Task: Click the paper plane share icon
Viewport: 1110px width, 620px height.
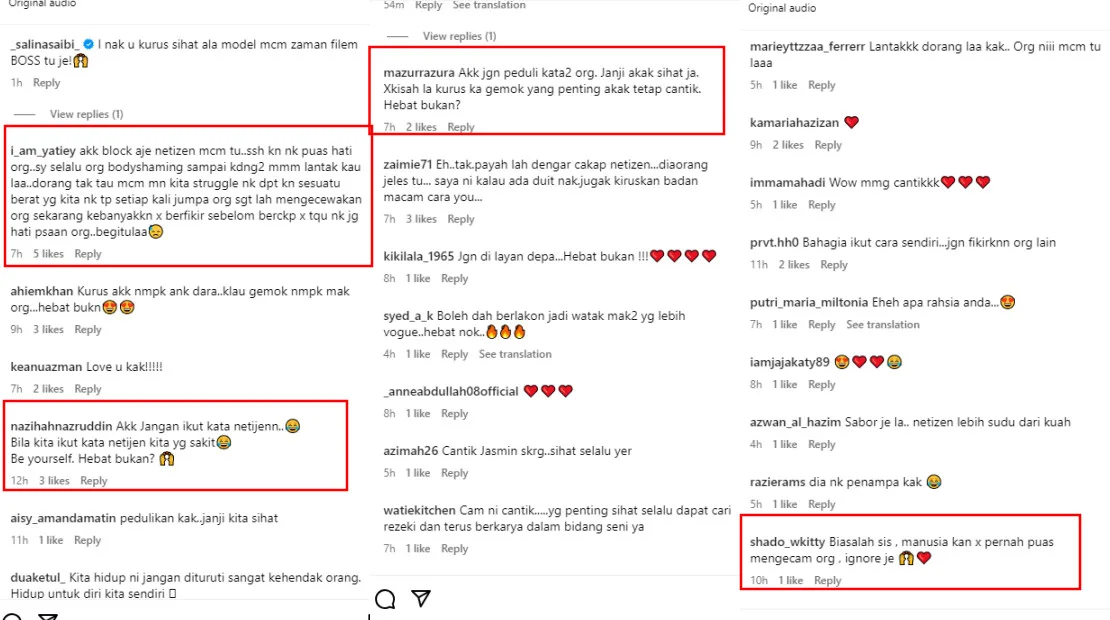Action: click(421, 599)
